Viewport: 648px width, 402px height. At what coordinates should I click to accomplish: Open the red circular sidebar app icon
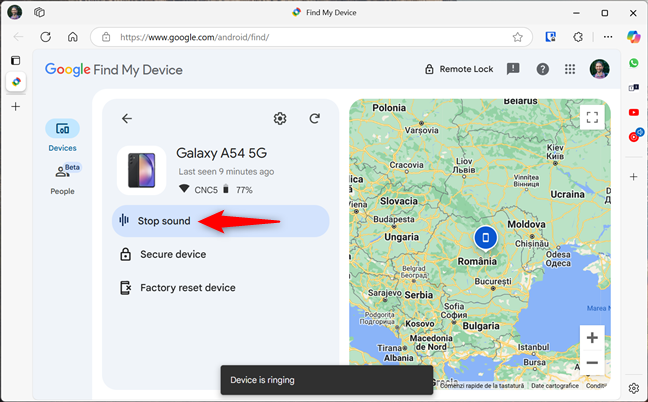(x=635, y=136)
